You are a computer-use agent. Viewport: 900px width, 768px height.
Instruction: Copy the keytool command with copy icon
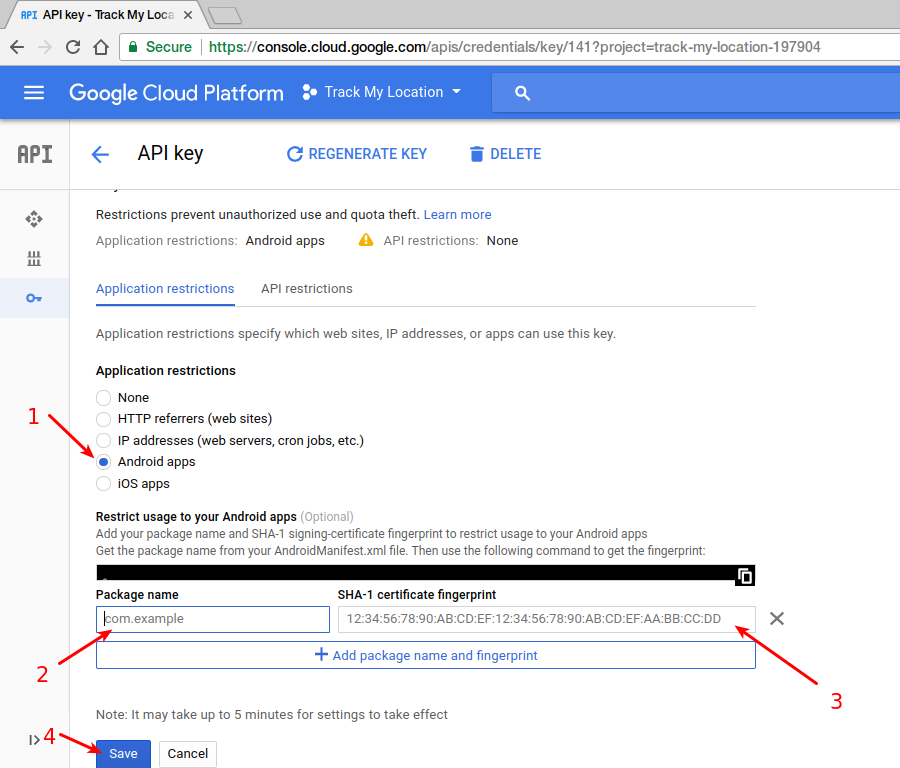[x=745, y=576]
